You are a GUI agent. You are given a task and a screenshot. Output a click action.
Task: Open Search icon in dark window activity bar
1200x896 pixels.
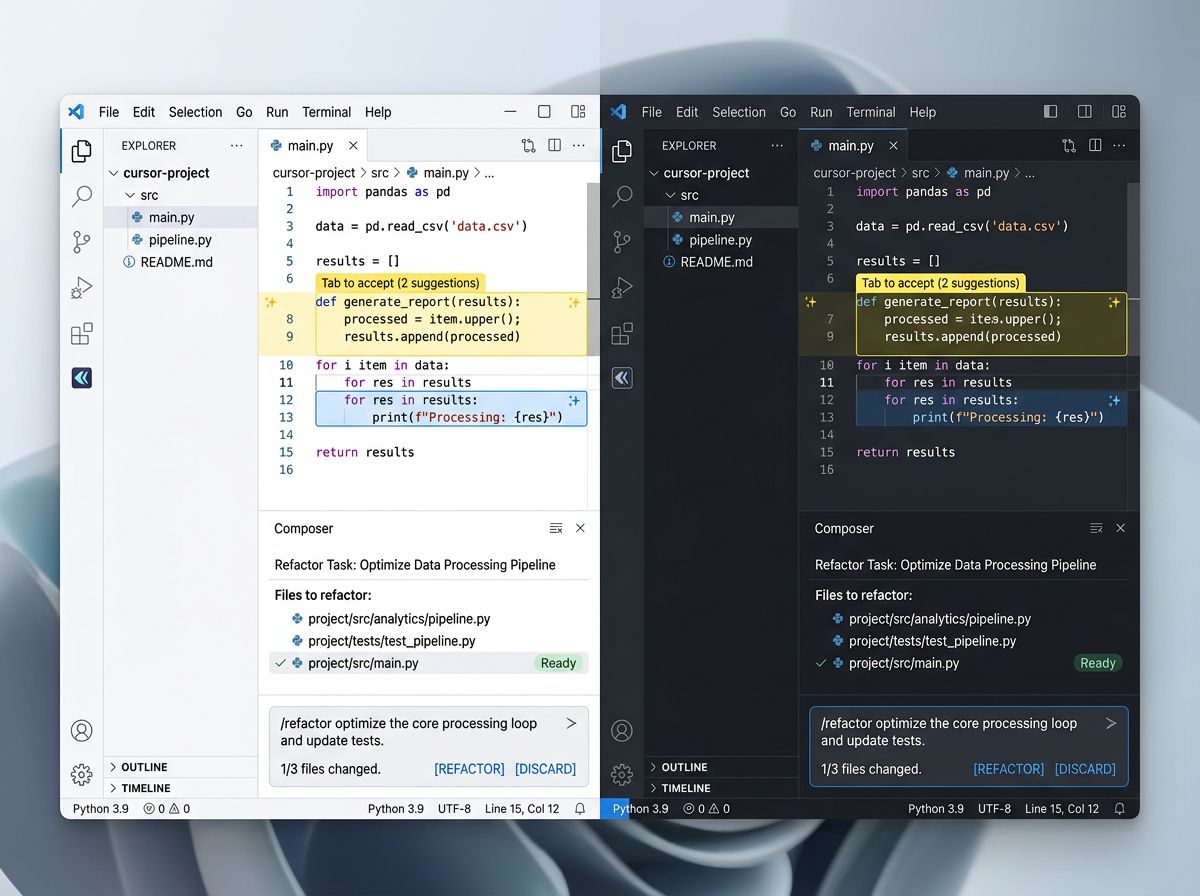(622, 196)
